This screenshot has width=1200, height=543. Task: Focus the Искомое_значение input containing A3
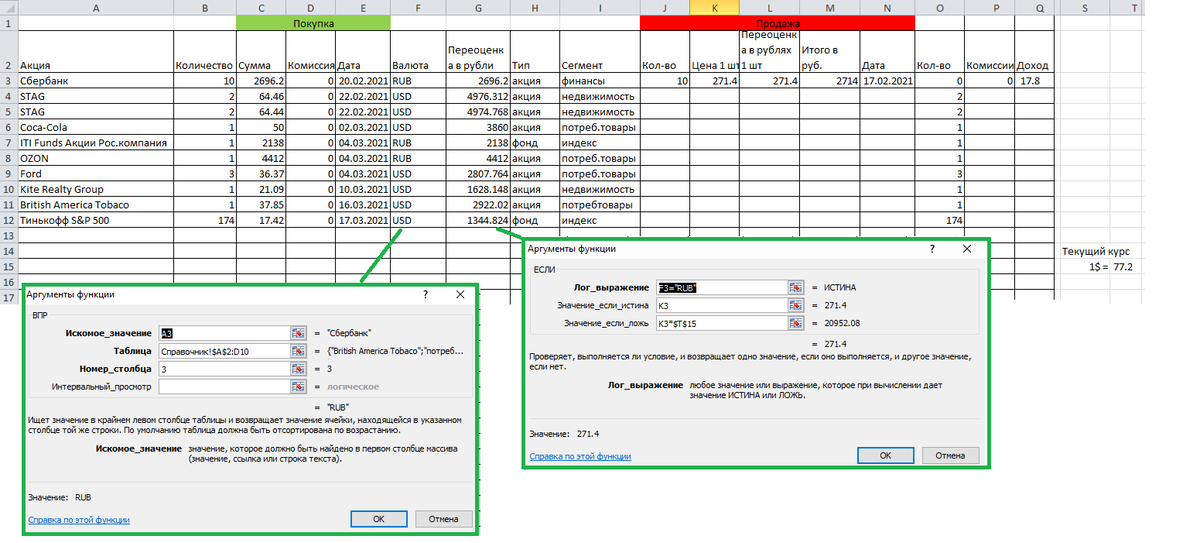point(223,333)
